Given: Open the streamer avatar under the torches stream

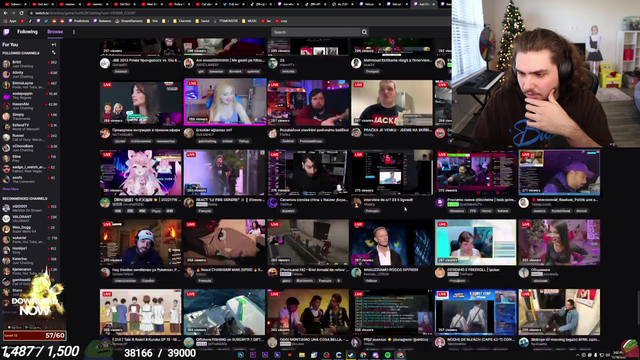Looking at the screenshot, I should point(105,273).
